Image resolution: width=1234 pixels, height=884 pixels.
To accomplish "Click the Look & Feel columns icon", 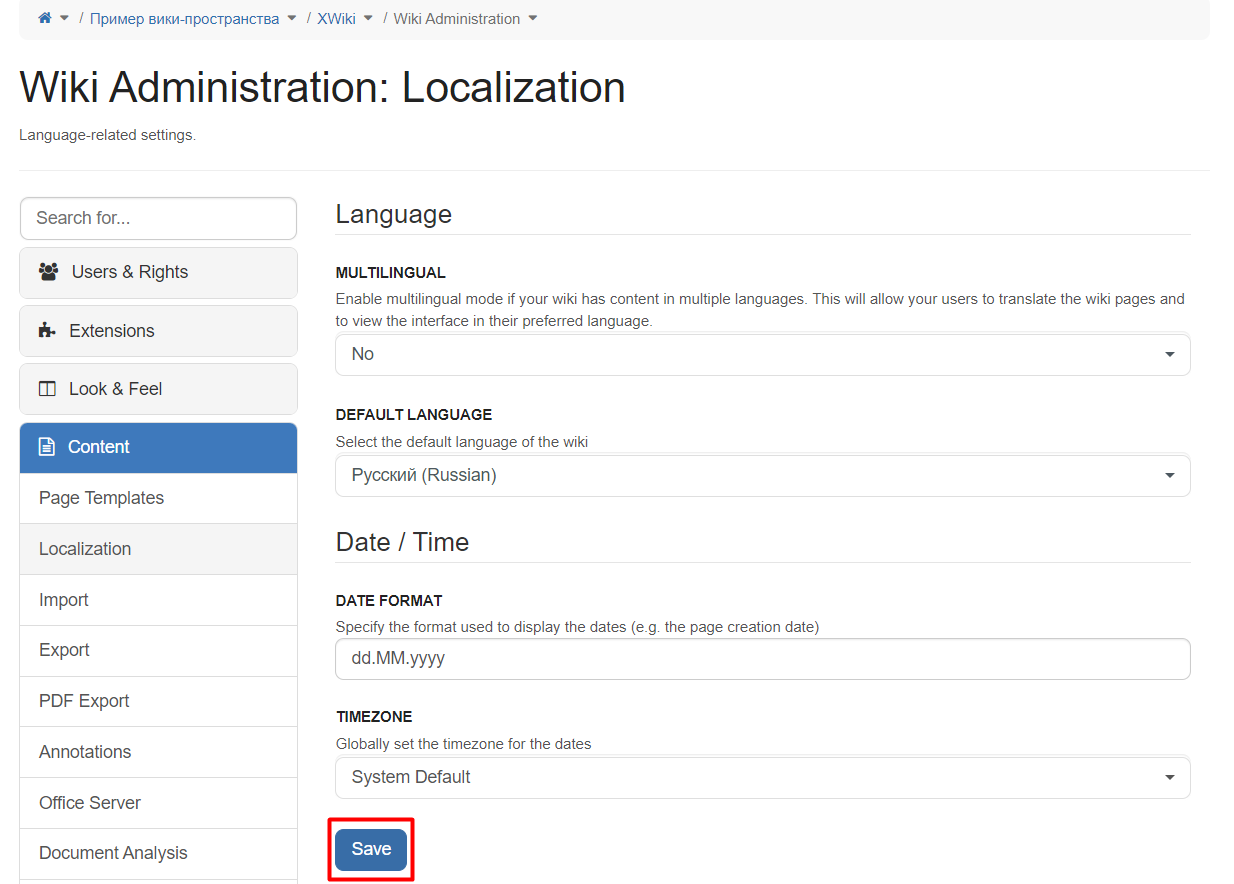I will coord(47,389).
